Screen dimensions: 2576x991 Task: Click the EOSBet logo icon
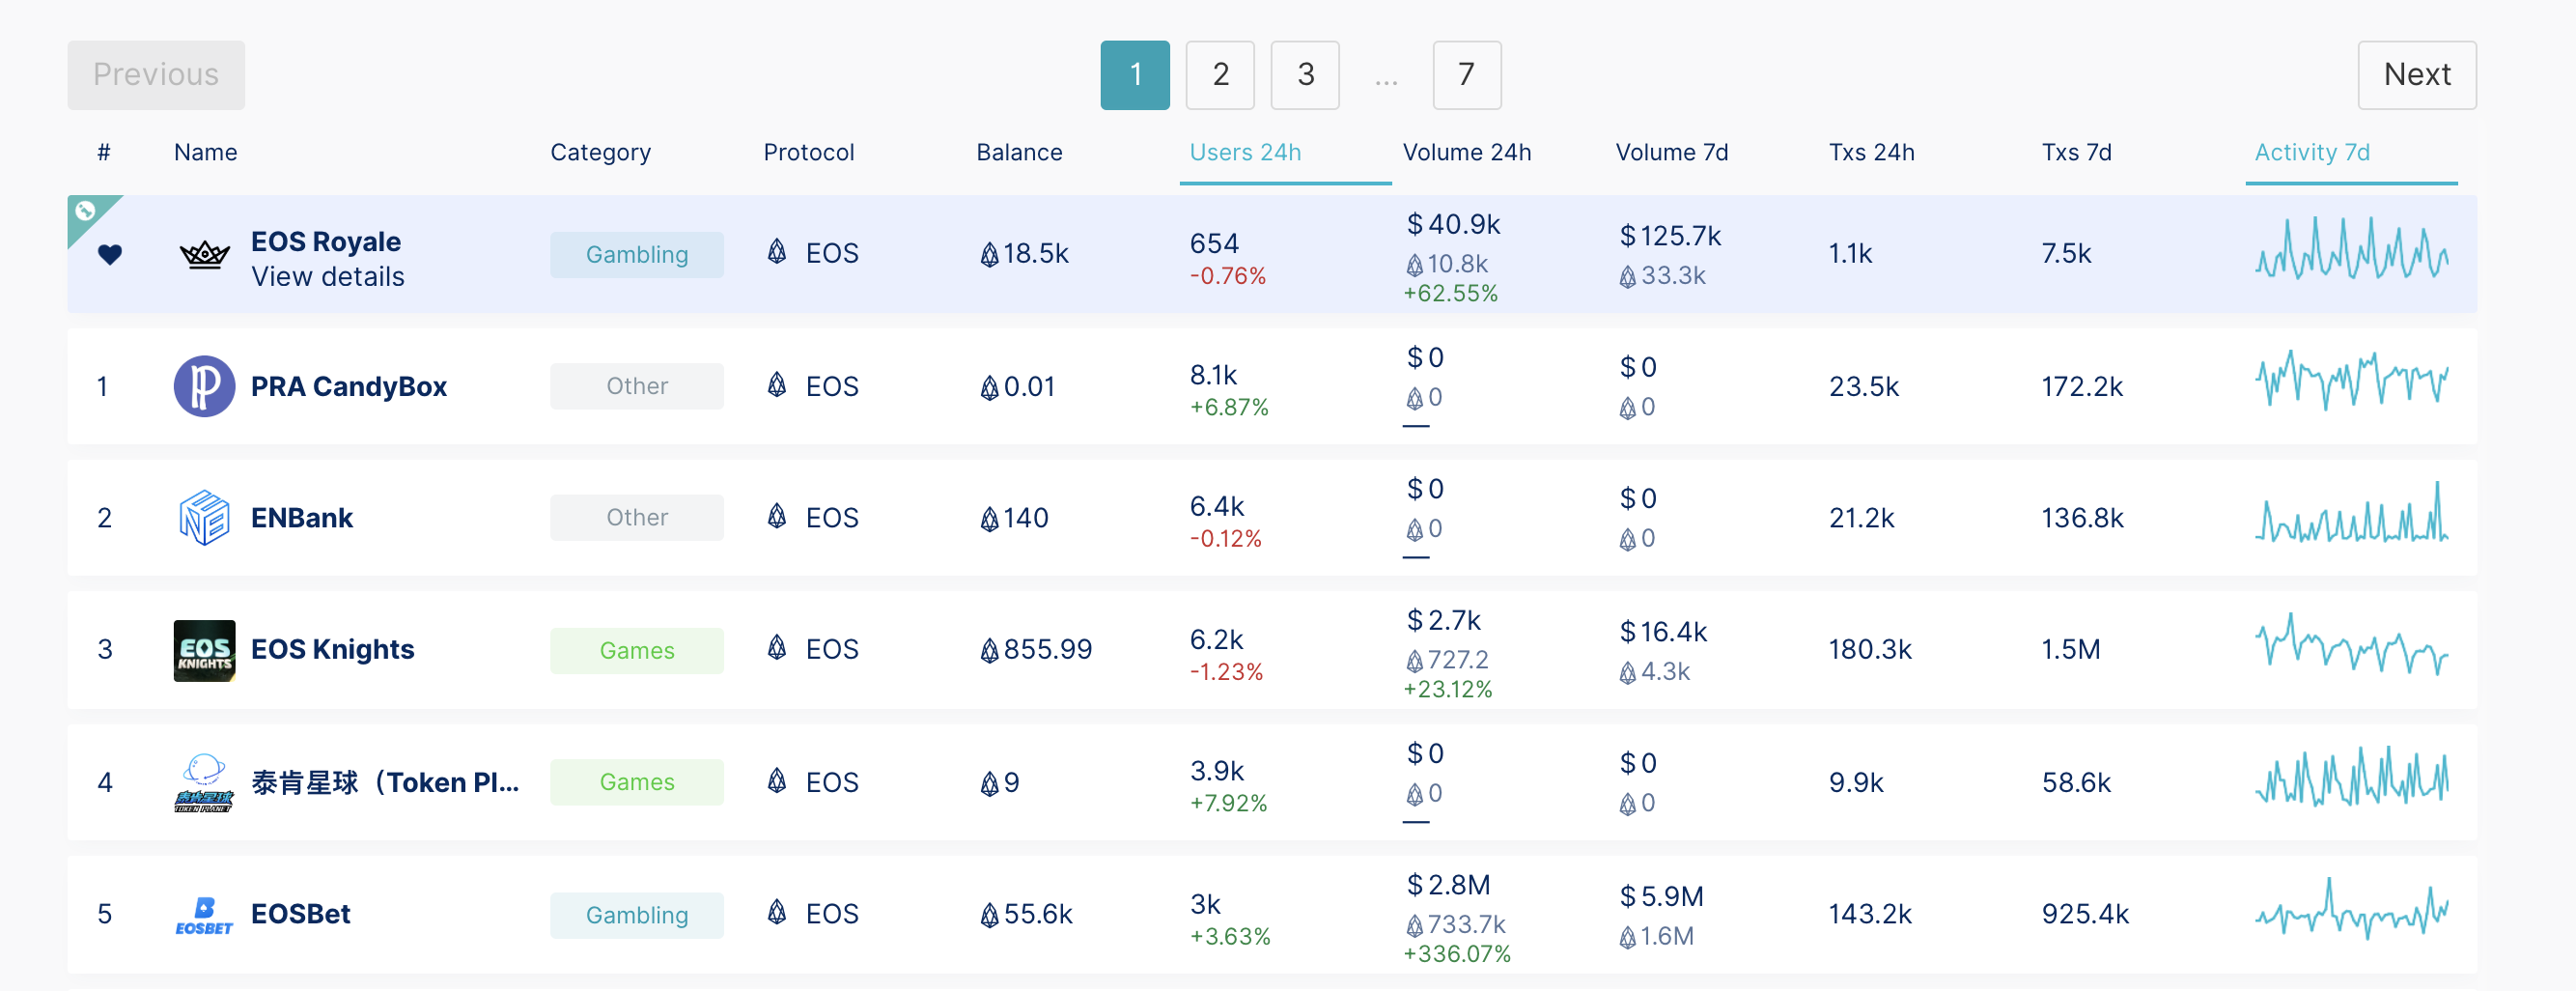(x=204, y=915)
